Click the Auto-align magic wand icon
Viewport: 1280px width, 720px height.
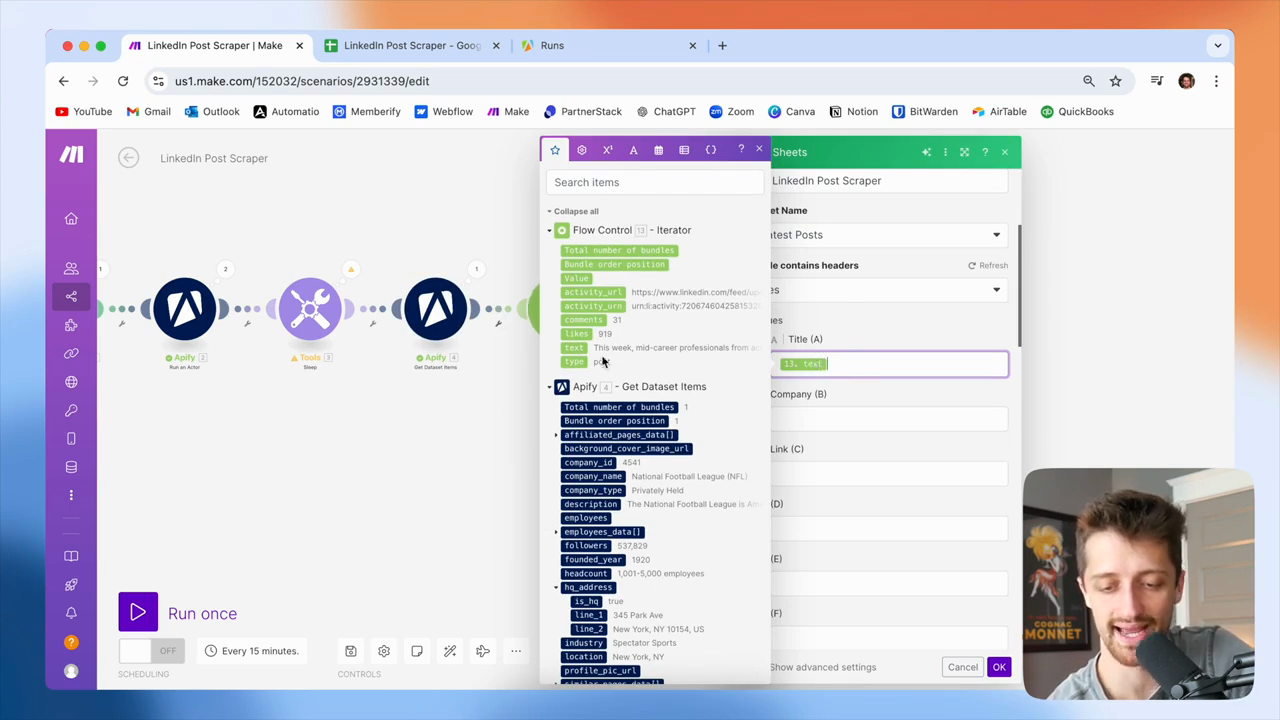tap(450, 651)
